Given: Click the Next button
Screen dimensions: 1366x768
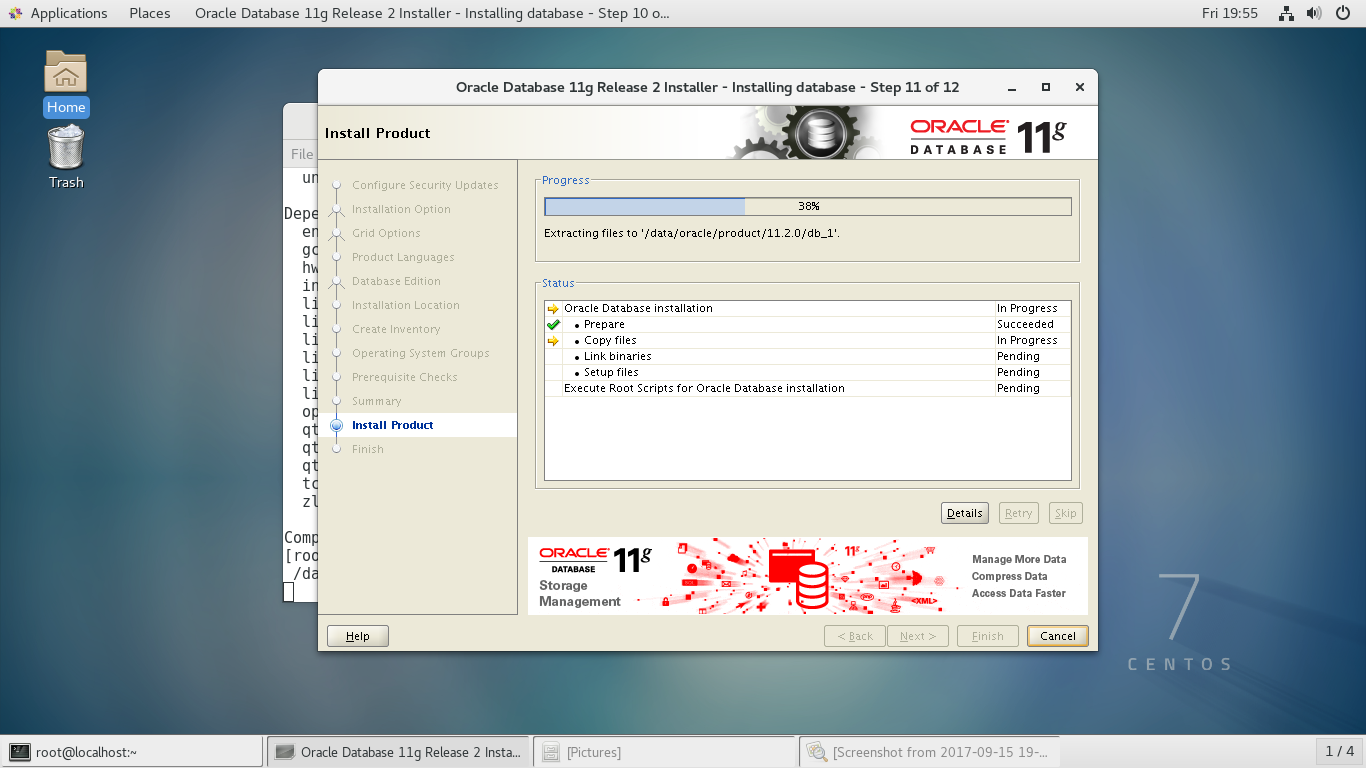Looking at the screenshot, I should coord(918,636).
